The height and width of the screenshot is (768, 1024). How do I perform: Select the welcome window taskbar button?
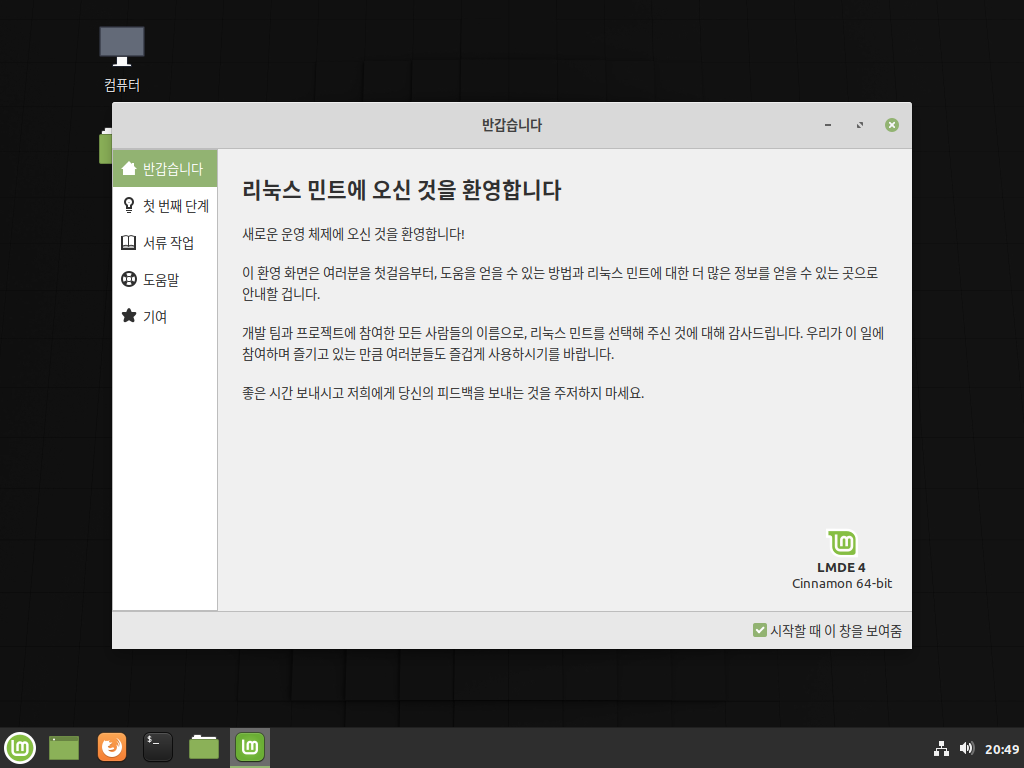250,747
